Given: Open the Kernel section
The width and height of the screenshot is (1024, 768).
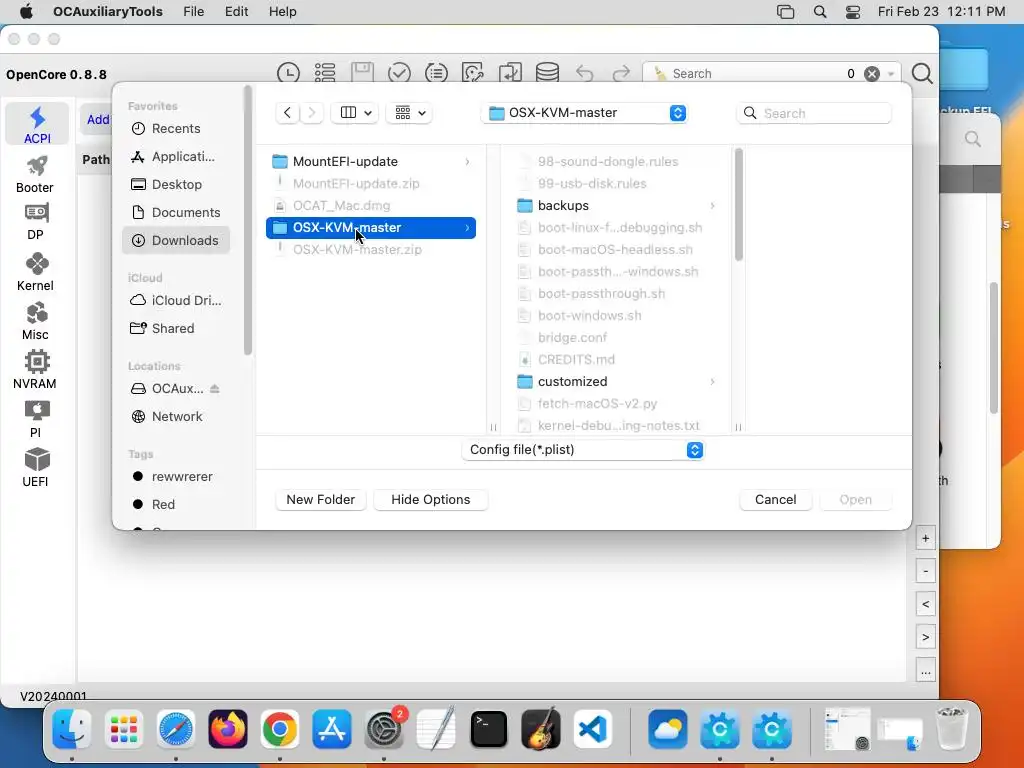Looking at the screenshot, I should (35, 271).
